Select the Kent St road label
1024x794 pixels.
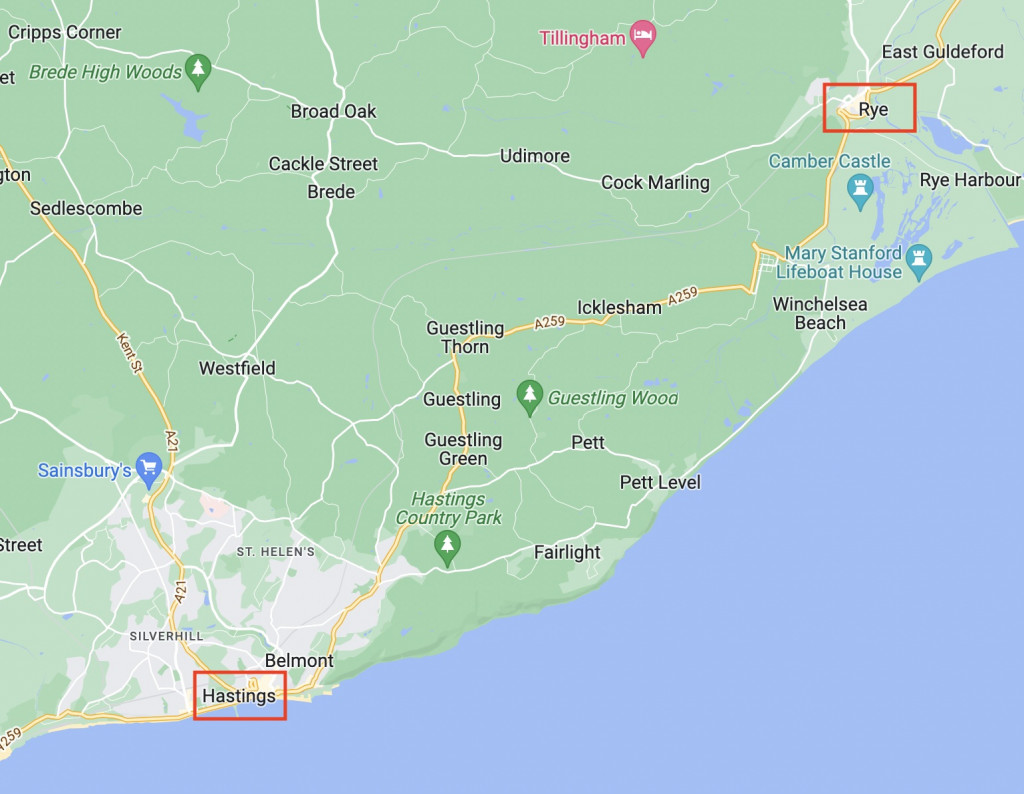click(129, 353)
